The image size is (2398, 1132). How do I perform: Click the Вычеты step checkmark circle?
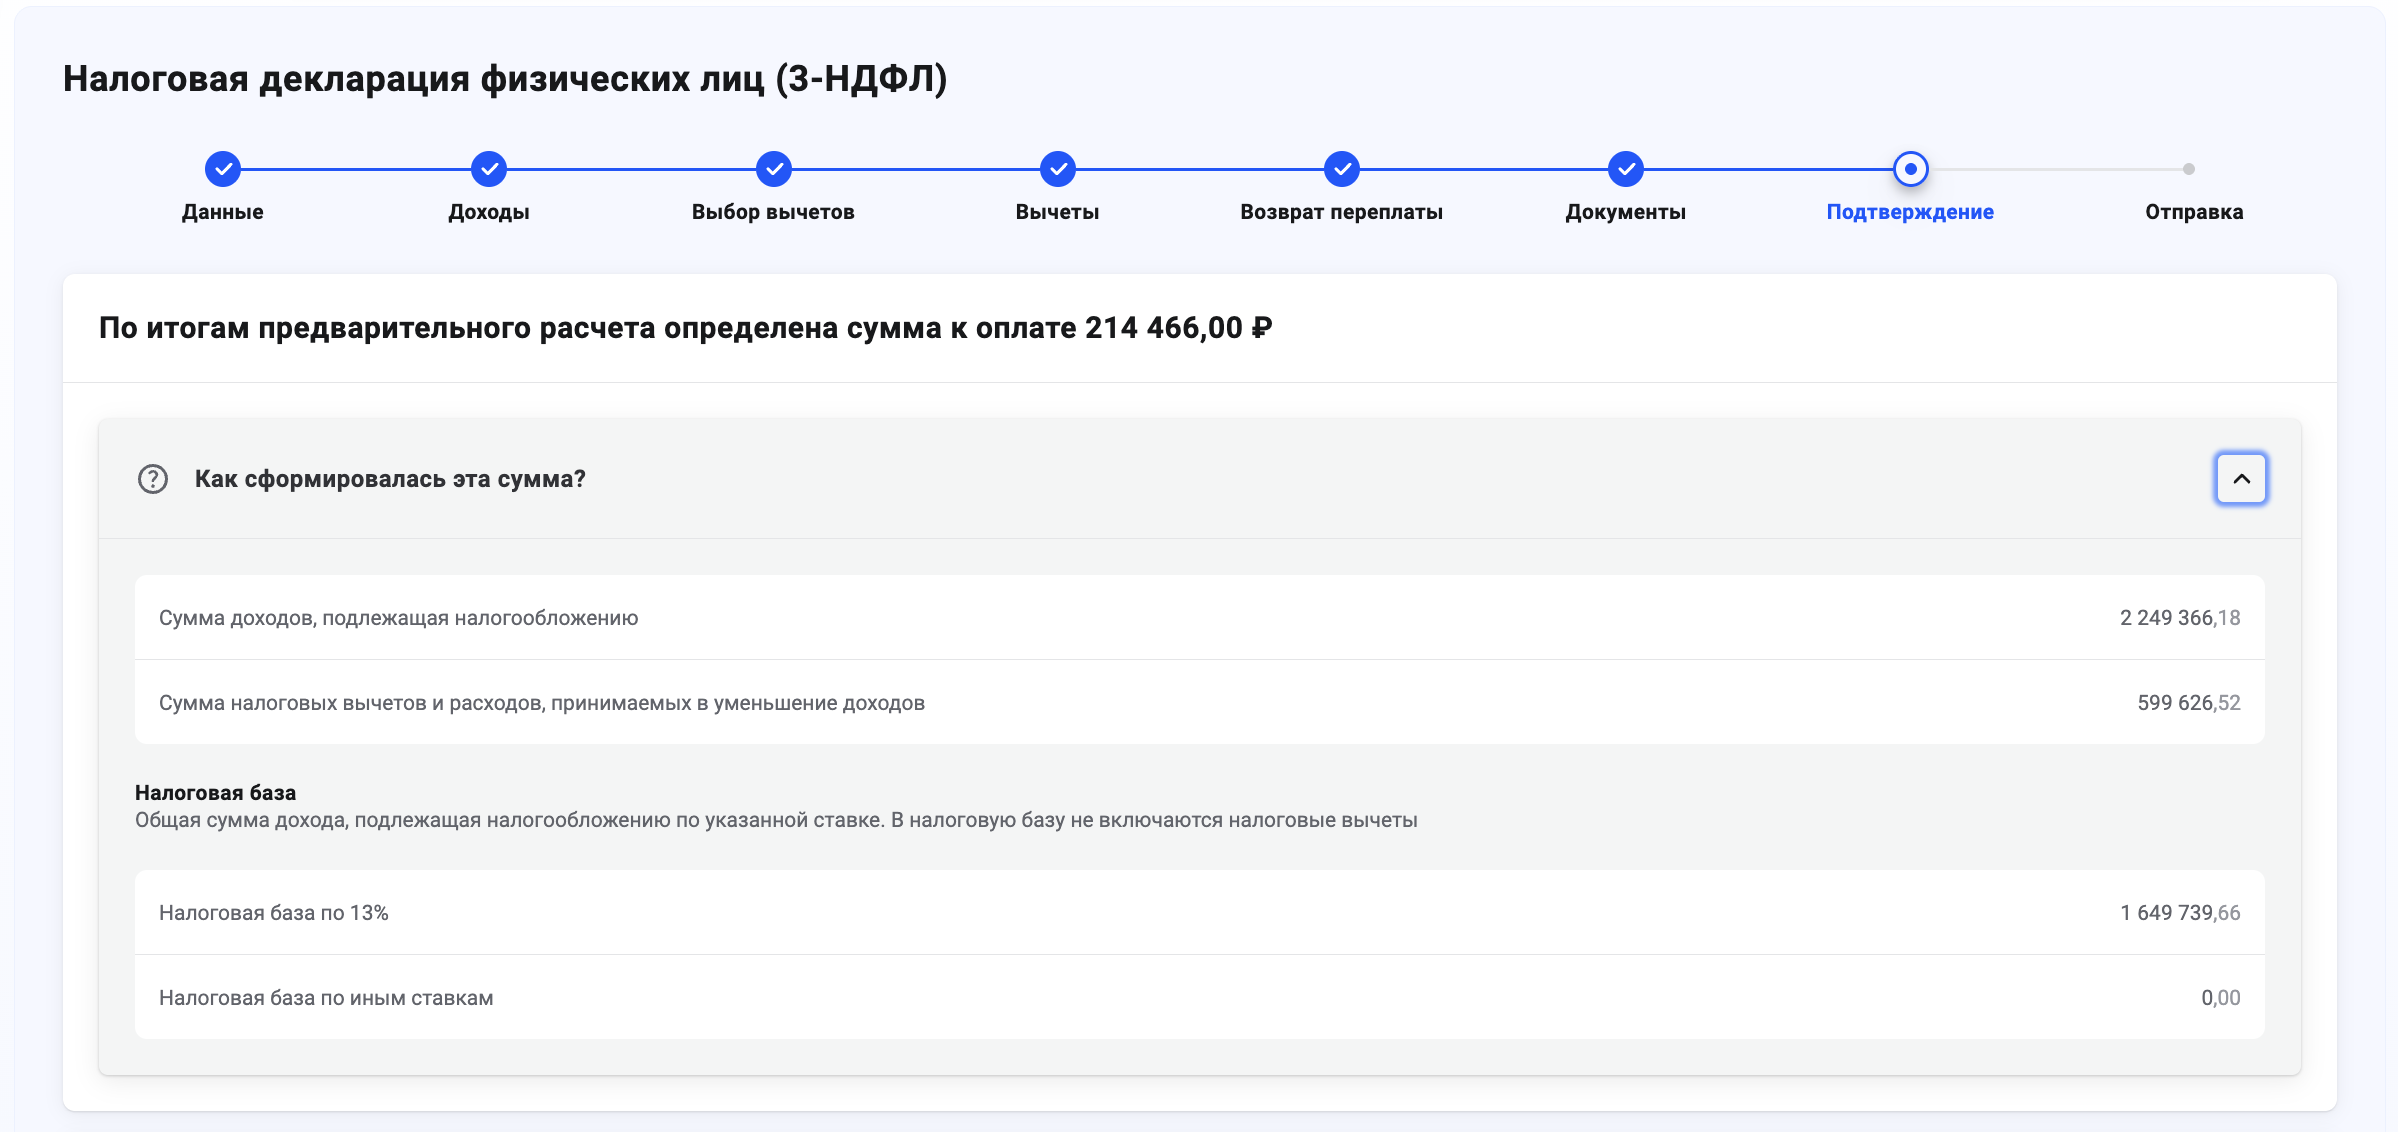[1057, 169]
